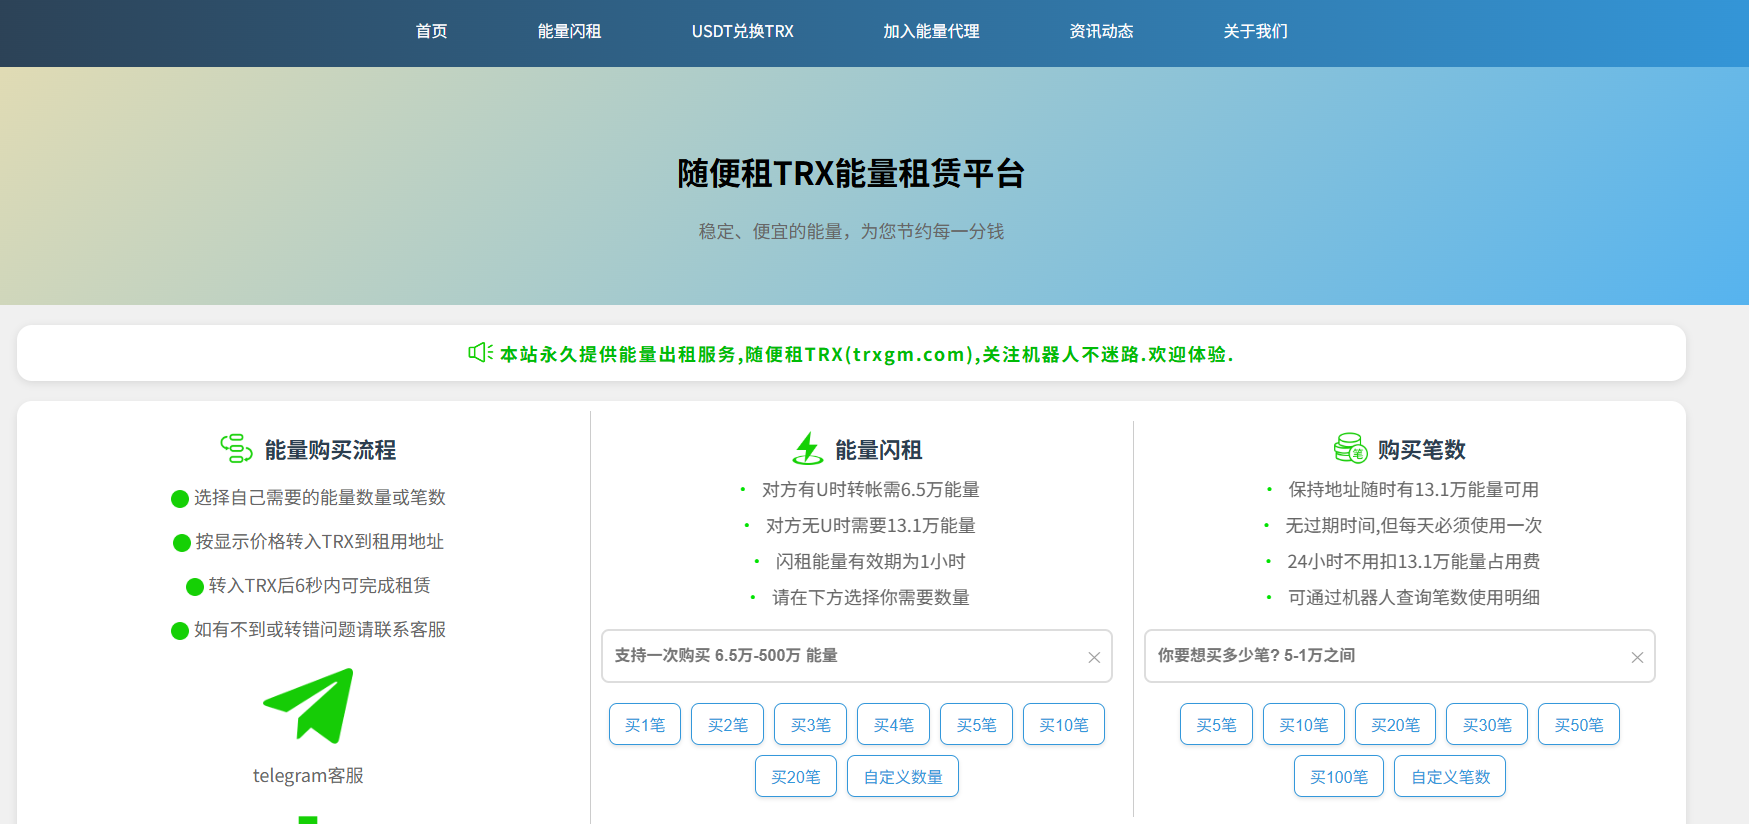Image resolution: width=1749 pixels, height=824 pixels.
Task: Click text 无过期时间,但每天必须使用一次
Action: pos(1414,525)
